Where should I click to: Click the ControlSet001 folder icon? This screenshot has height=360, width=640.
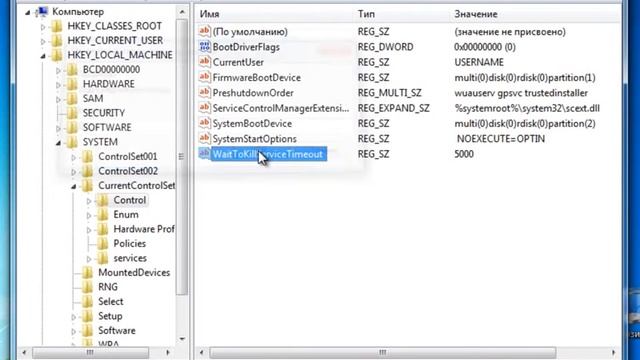click(x=87, y=156)
